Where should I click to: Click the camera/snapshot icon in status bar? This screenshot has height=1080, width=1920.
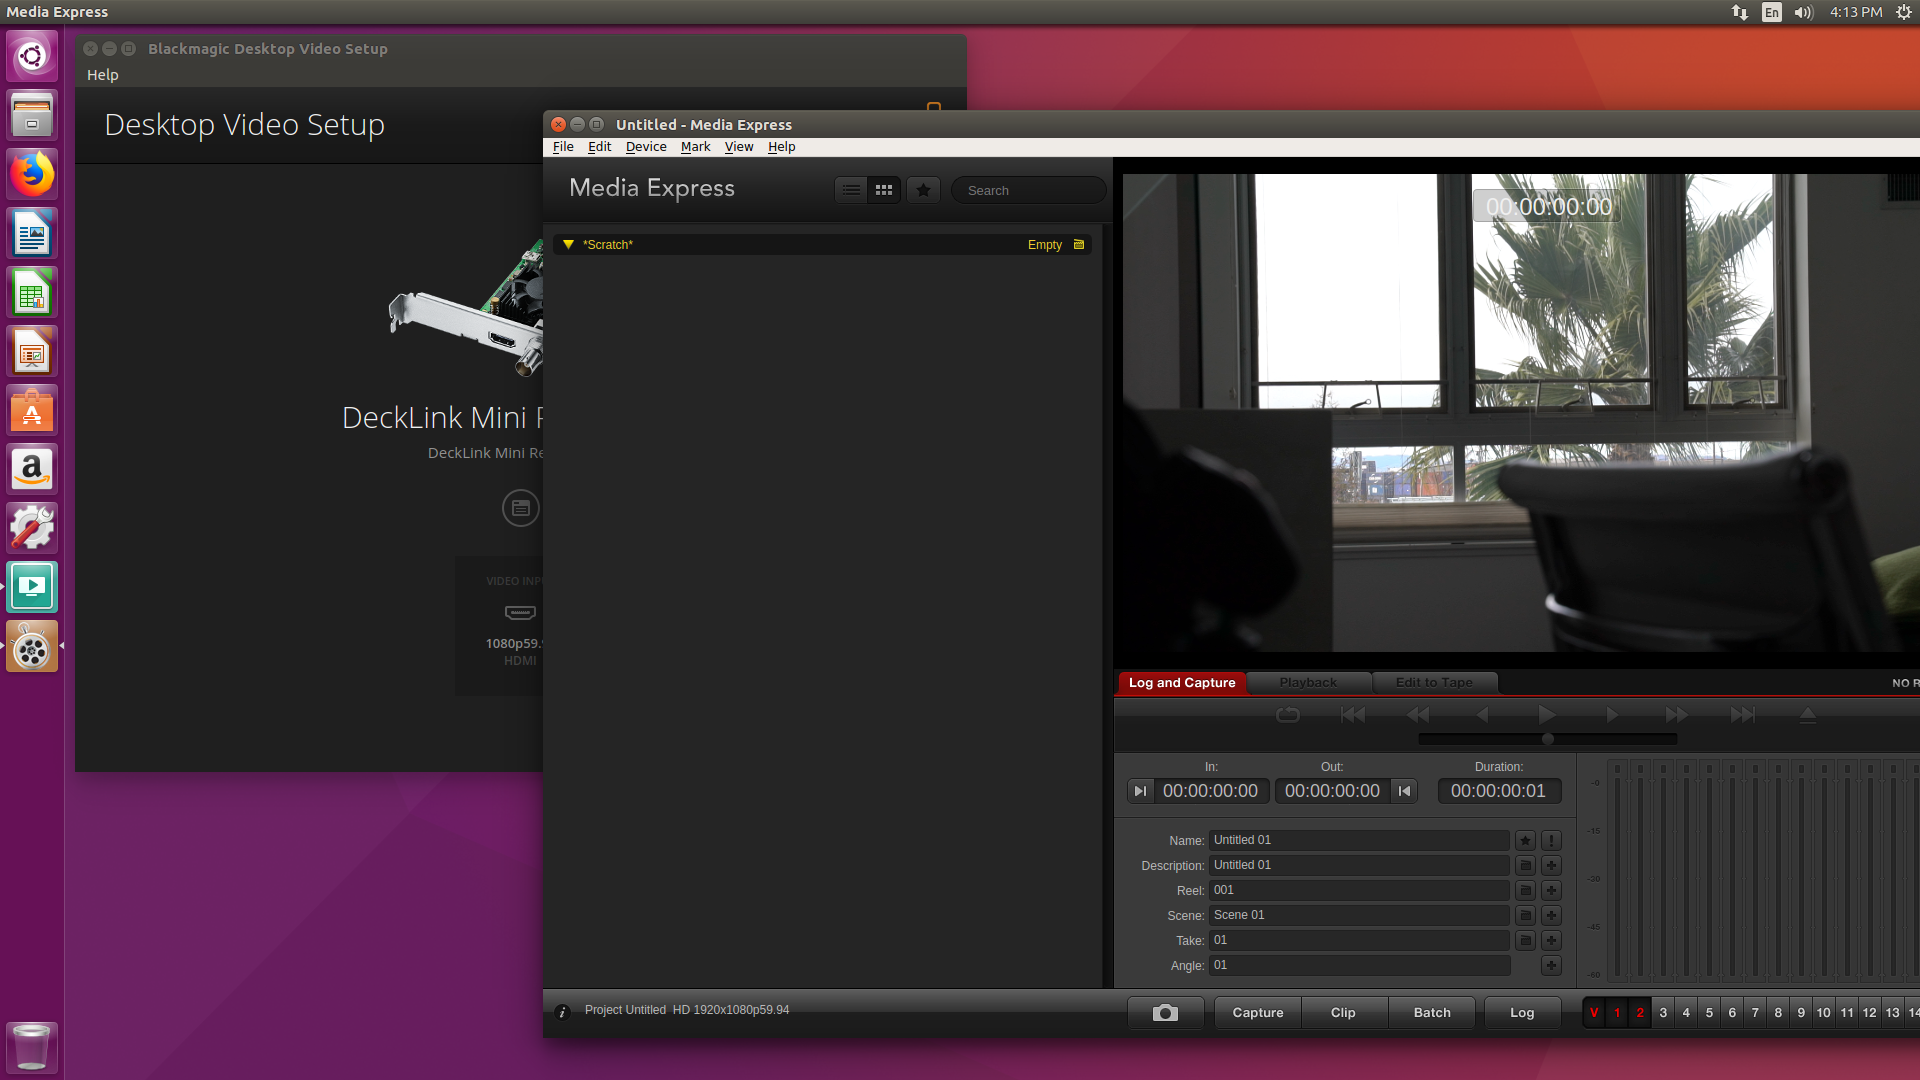point(1164,1011)
